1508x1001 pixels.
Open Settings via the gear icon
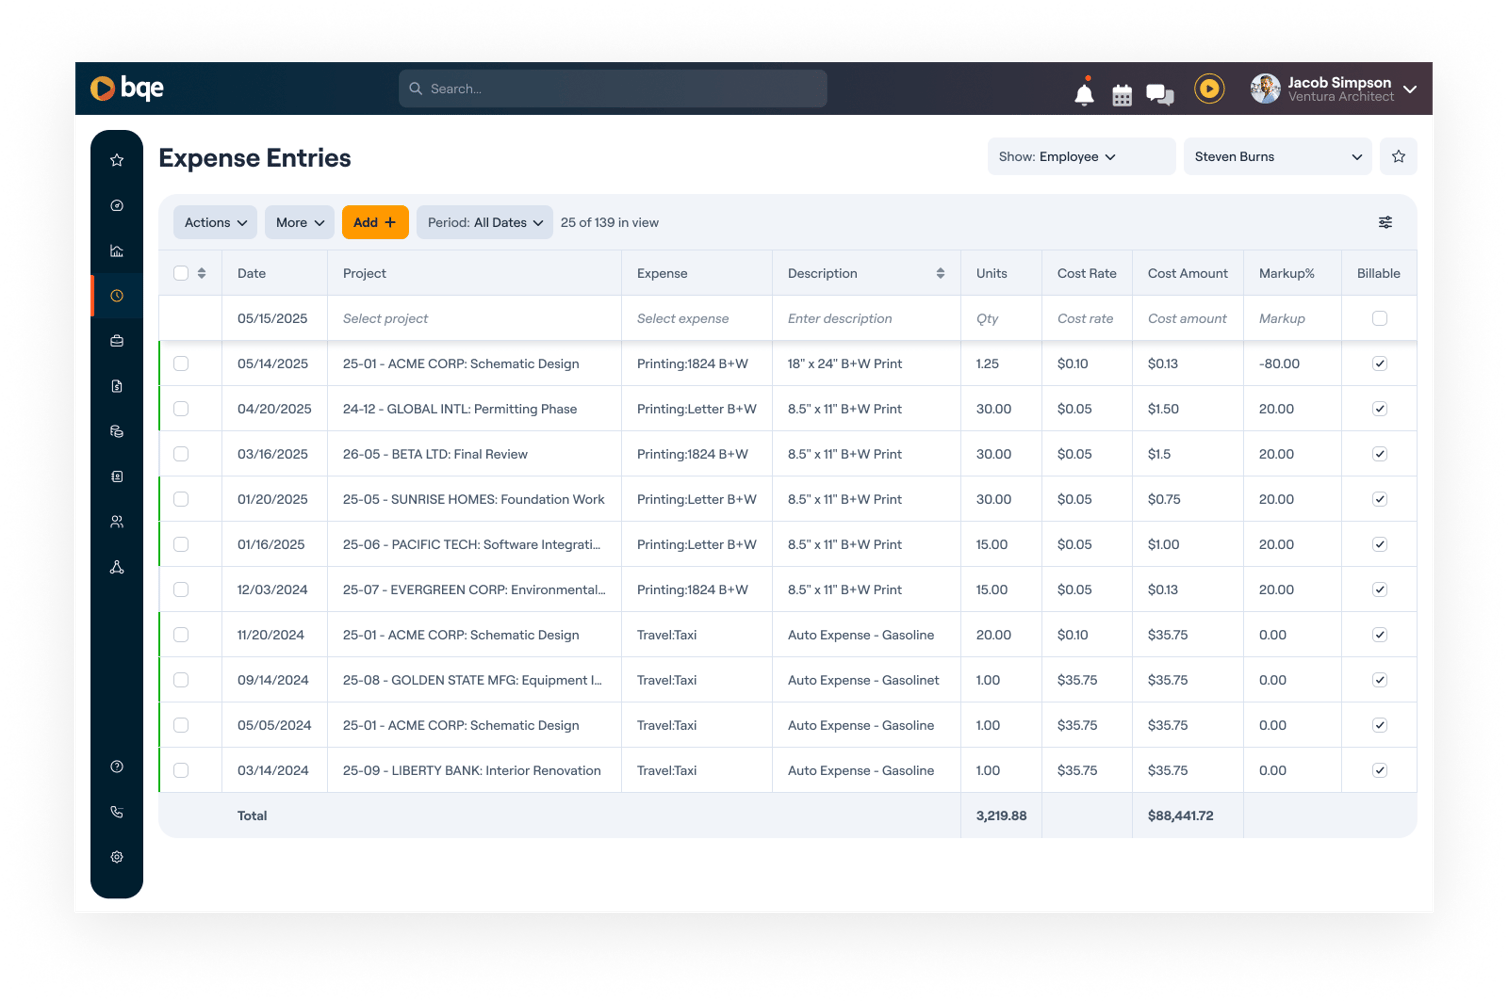pos(116,856)
